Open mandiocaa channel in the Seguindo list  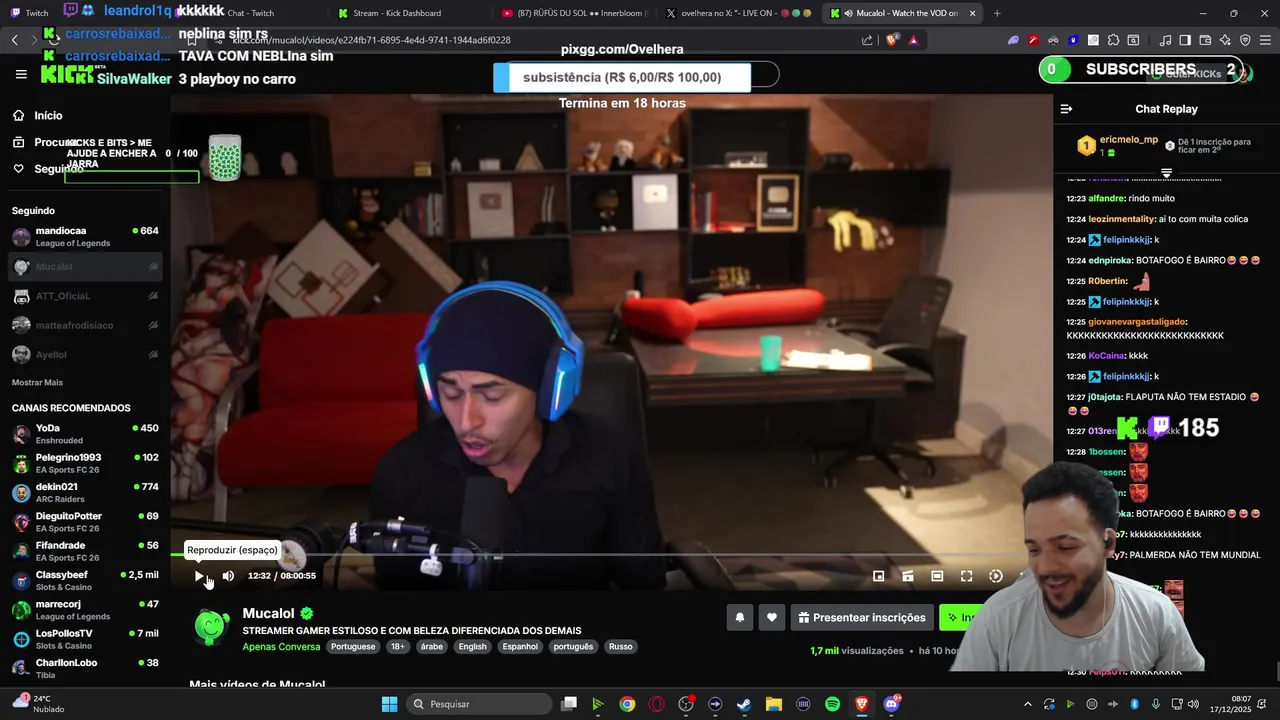tap(85, 237)
